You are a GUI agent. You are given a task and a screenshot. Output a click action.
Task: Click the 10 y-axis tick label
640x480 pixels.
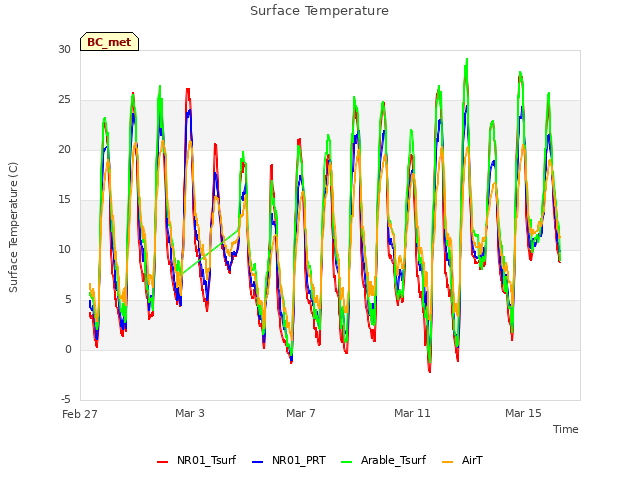tap(64, 249)
